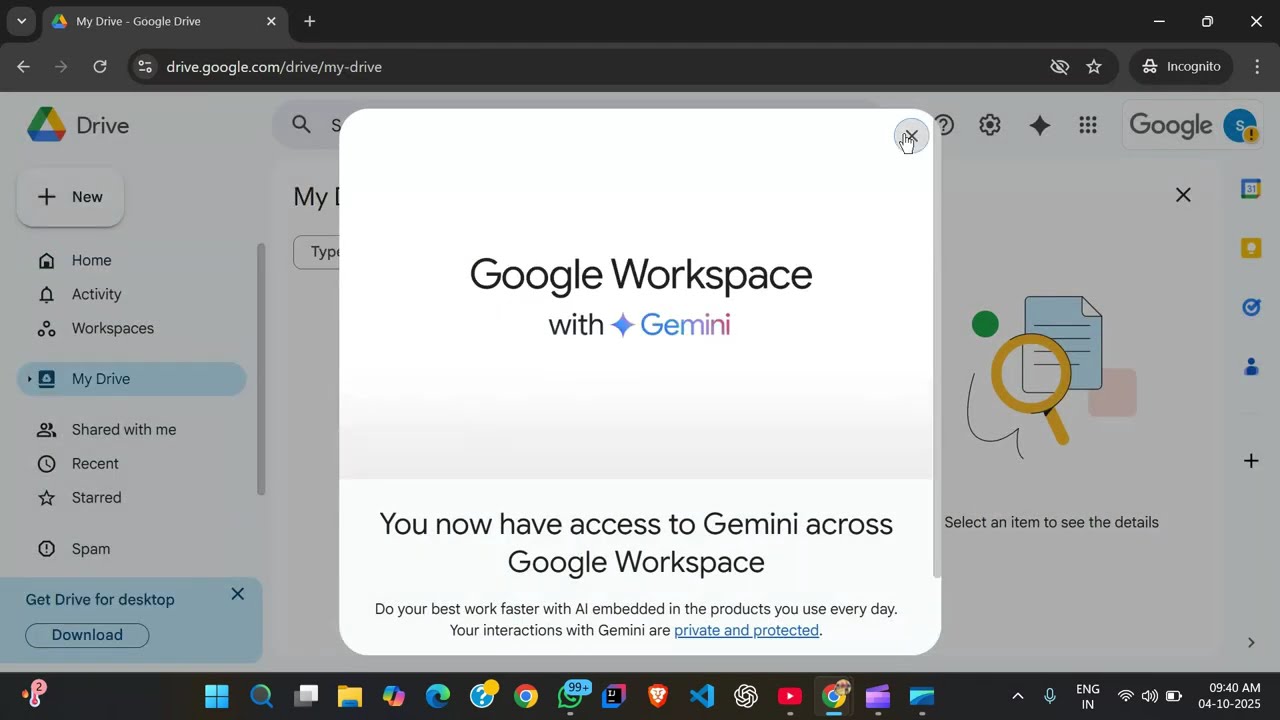This screenshot has height=720, width=1280.
Task: Close the My Drive browser tab
Action: (271, 21)
